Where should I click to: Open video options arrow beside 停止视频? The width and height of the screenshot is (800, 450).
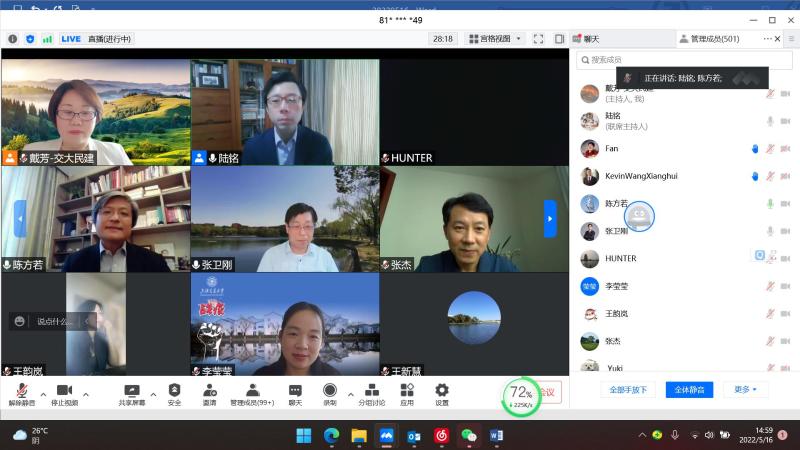(x=86, y=394)
